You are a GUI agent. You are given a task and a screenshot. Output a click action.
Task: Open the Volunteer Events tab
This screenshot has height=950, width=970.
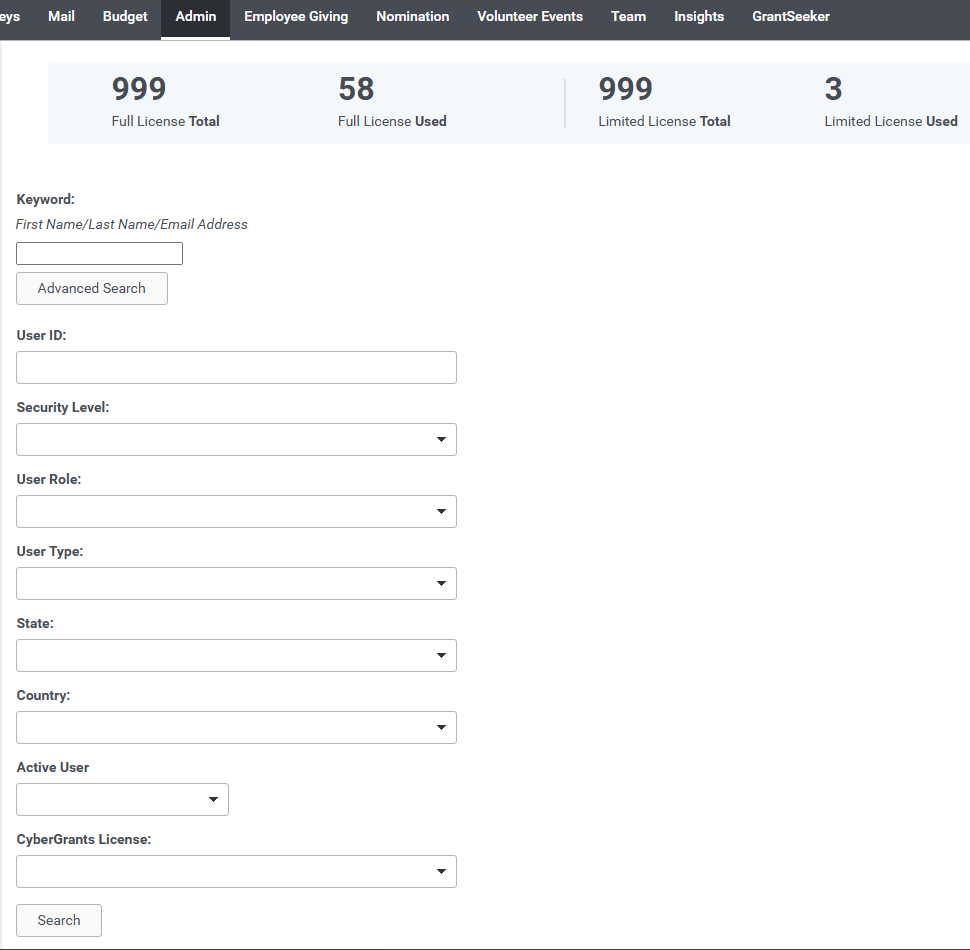(530, 17)
